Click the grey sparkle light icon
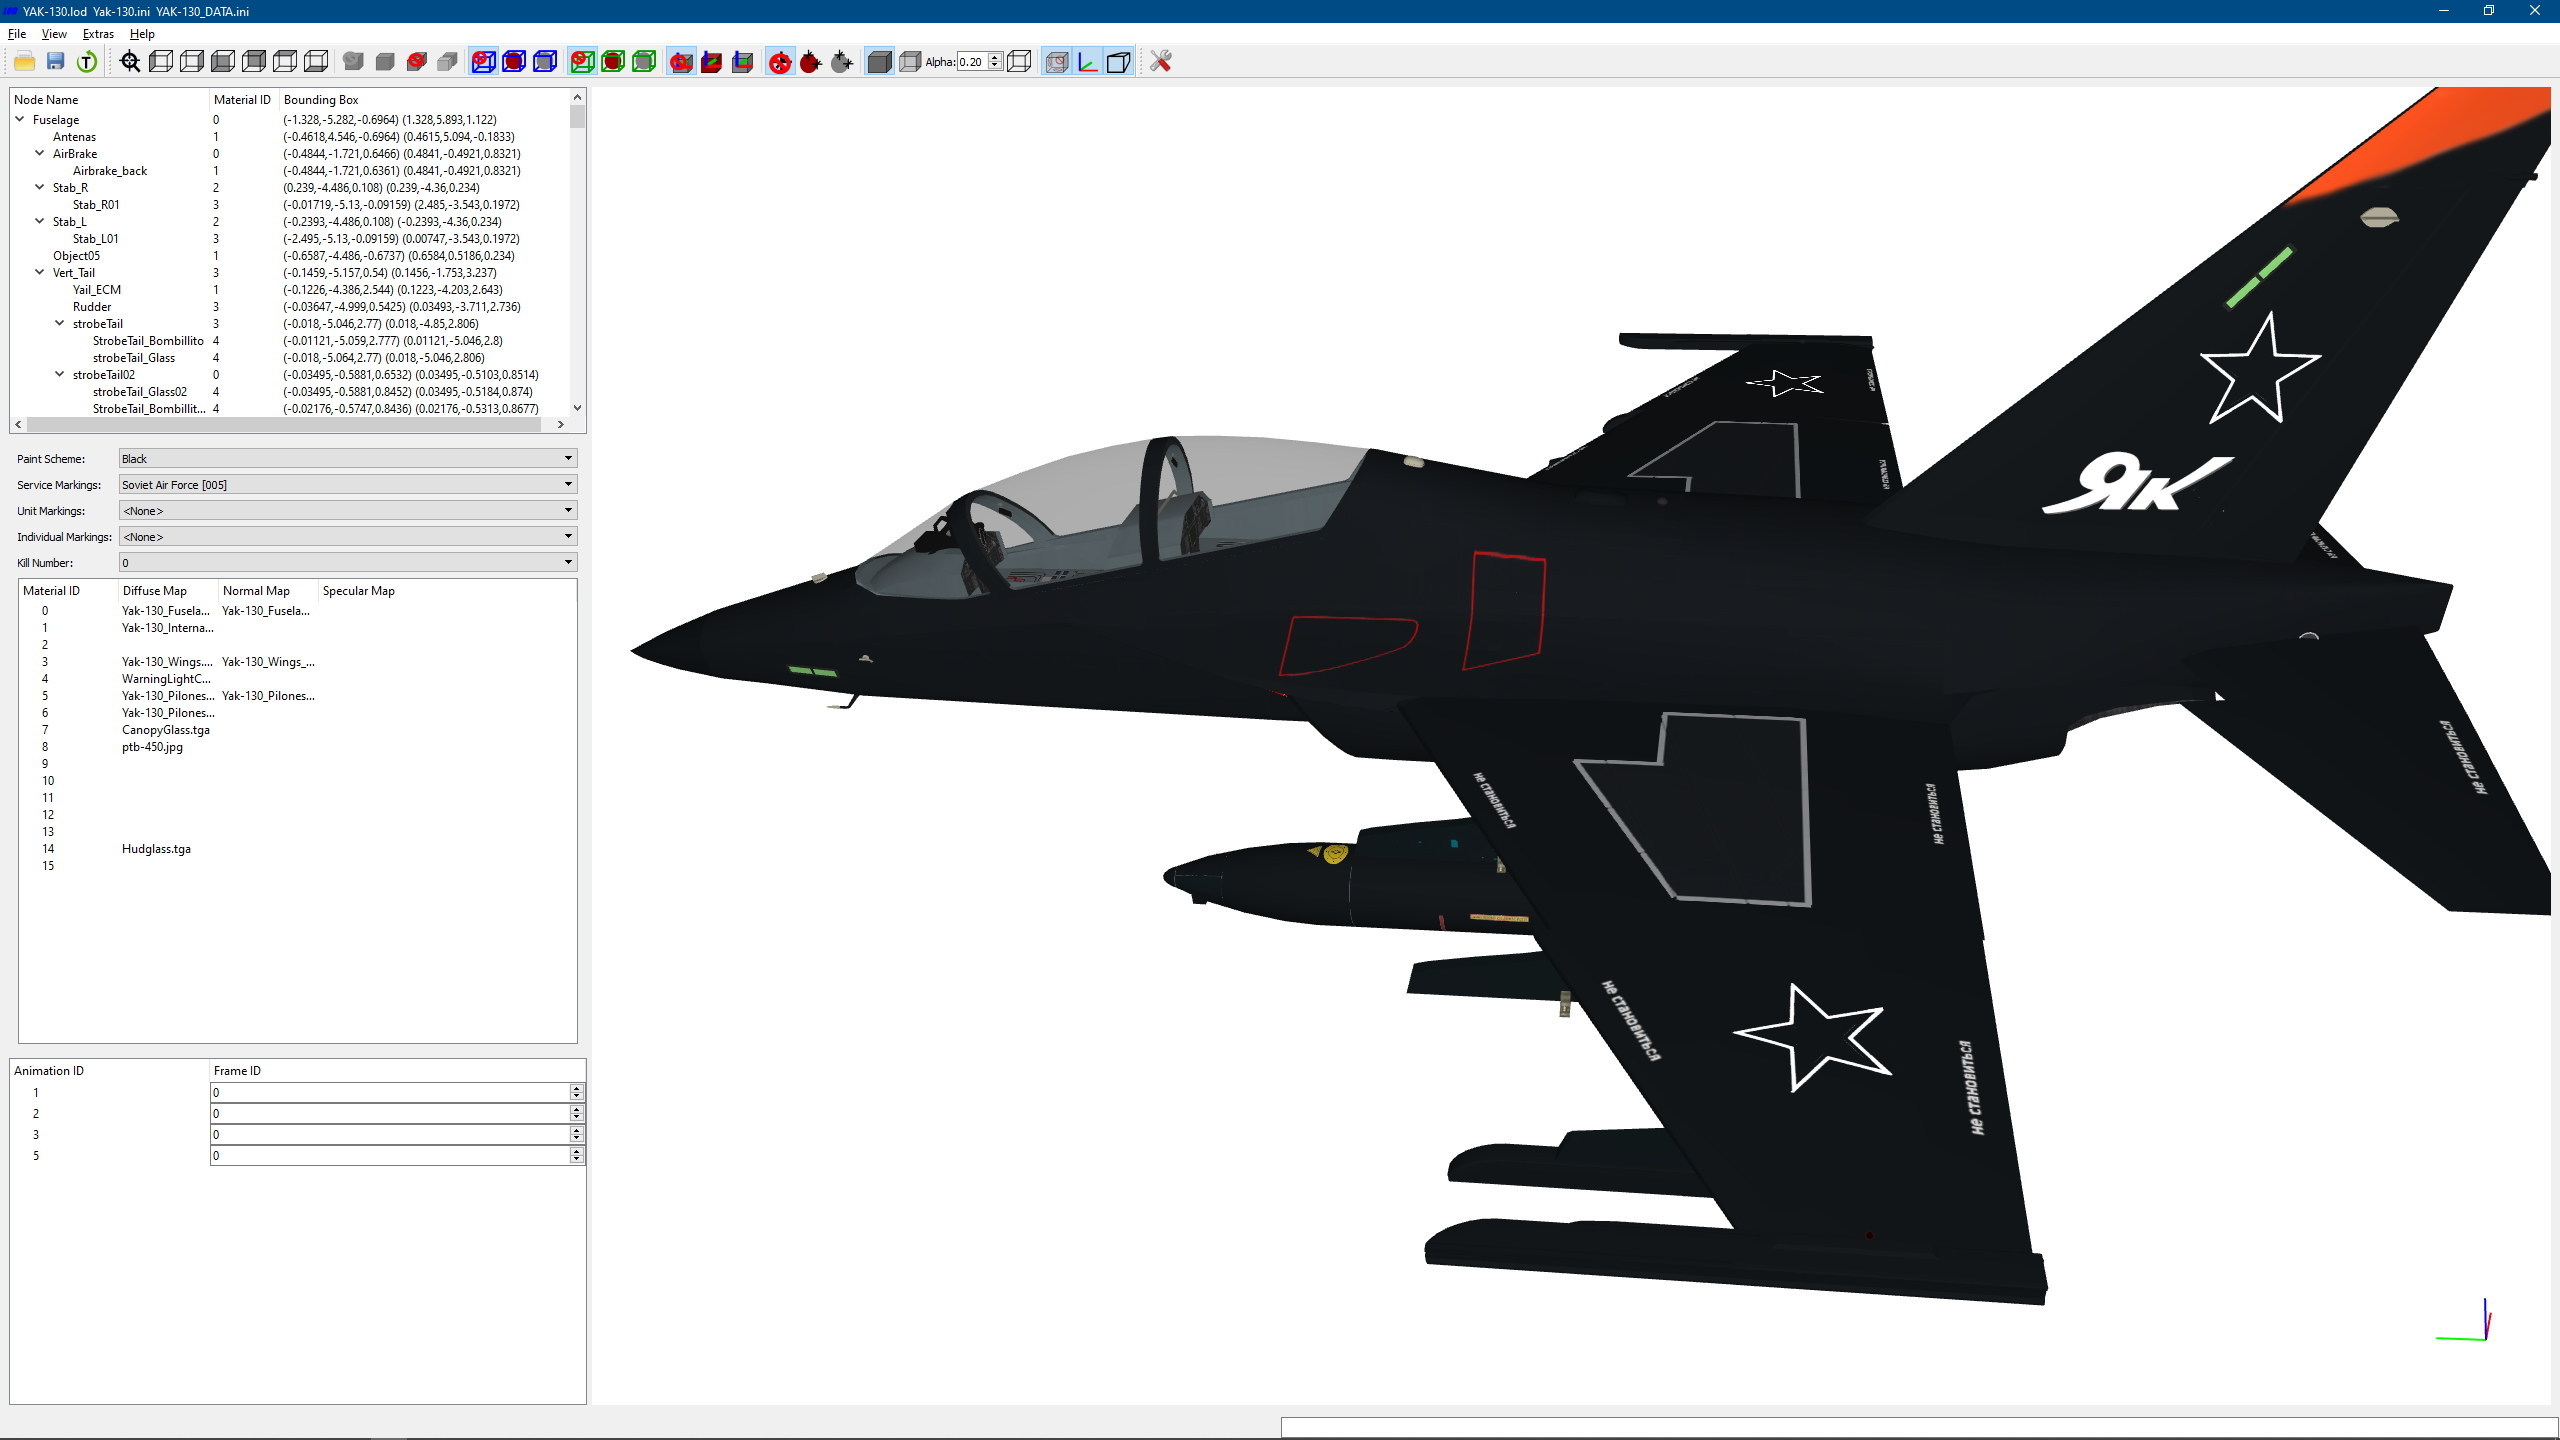2560x1440 pixels. click(x=842, y=62)
